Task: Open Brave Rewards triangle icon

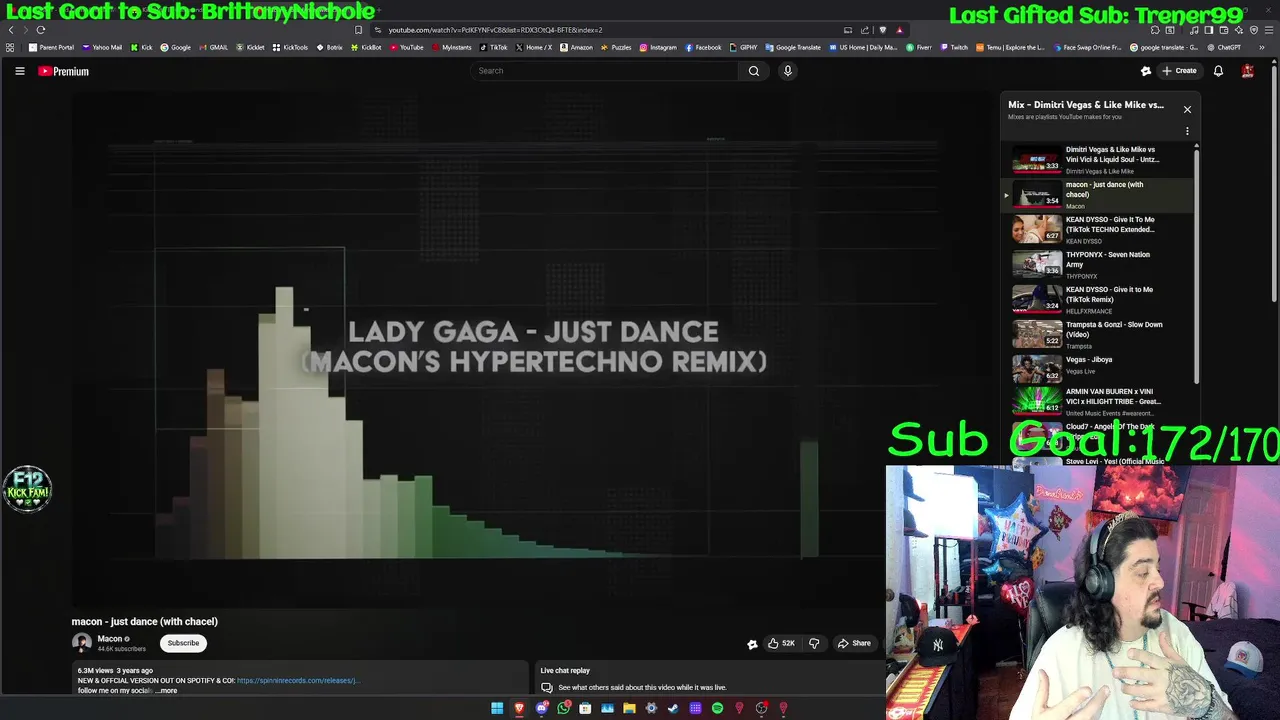Action: point(899,30)
